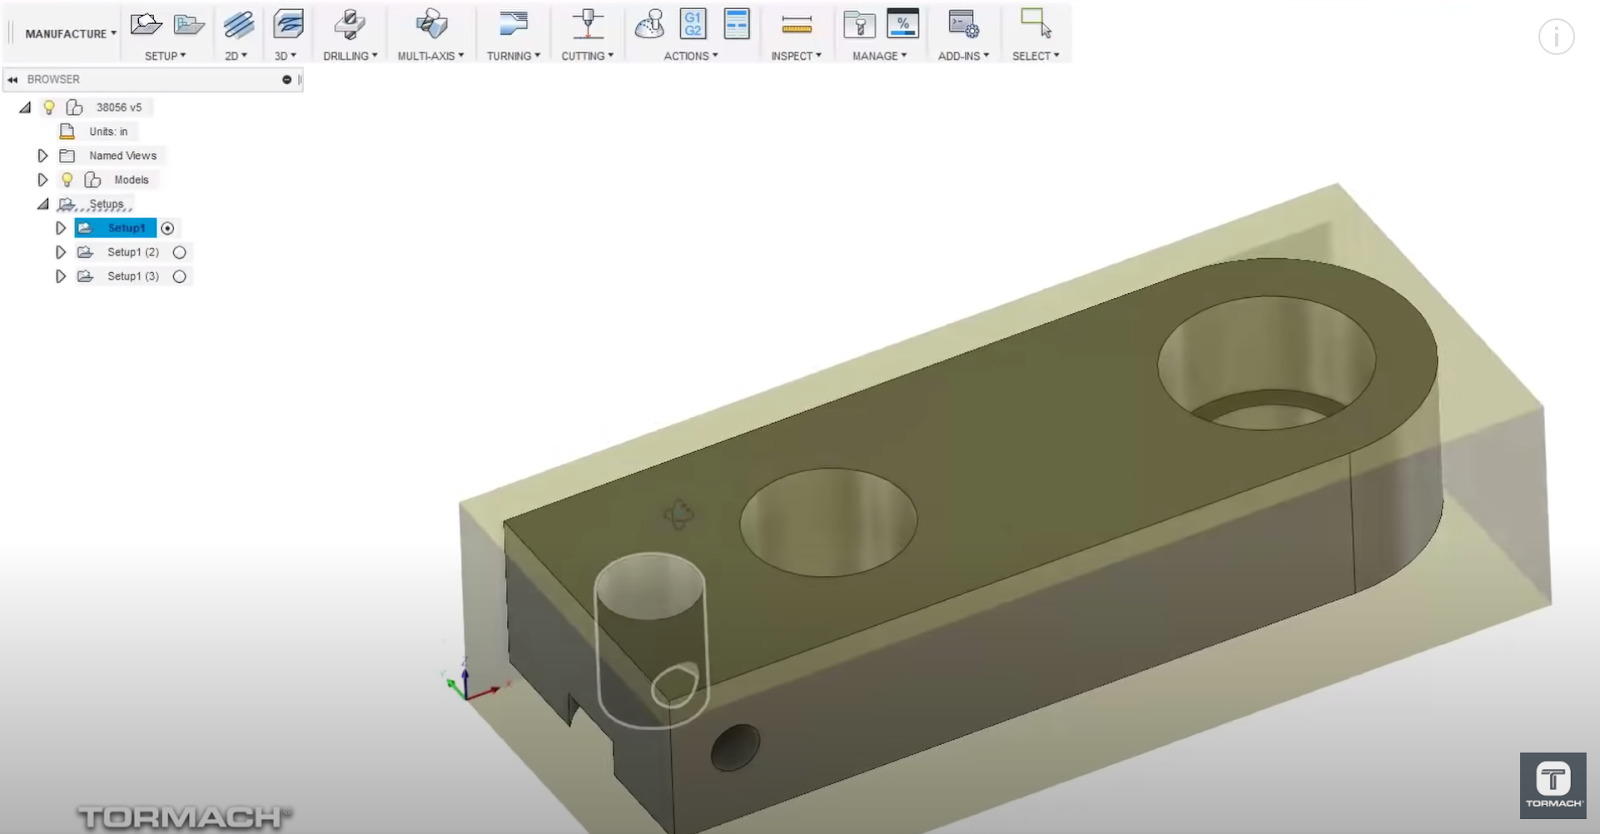Click the G1 G2 Post Process icon
This screenshot has height=834, width=1600.
(693, 24)
